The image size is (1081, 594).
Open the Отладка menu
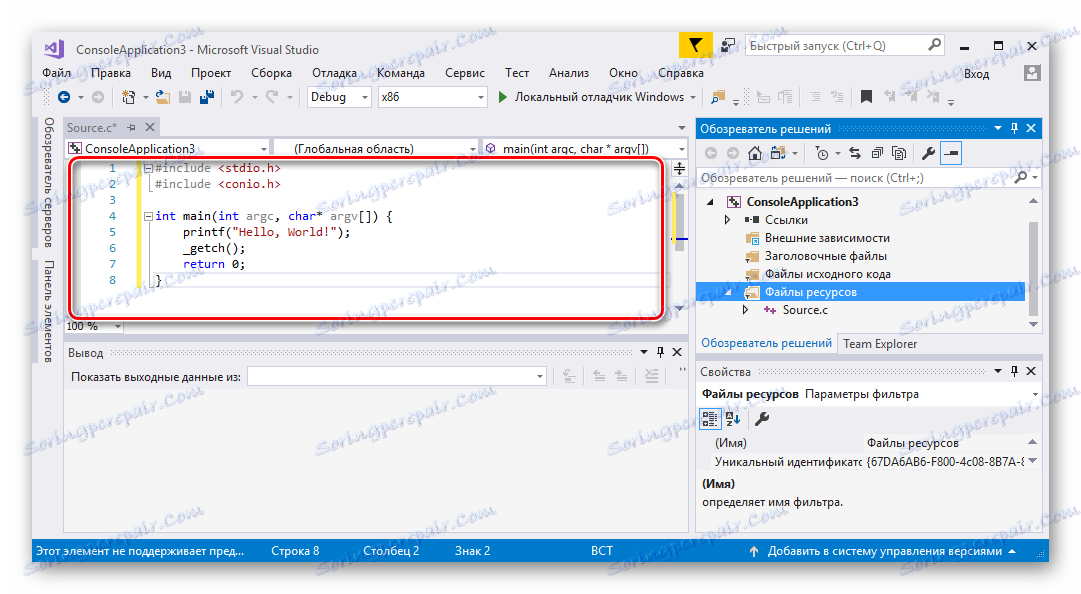335,72
